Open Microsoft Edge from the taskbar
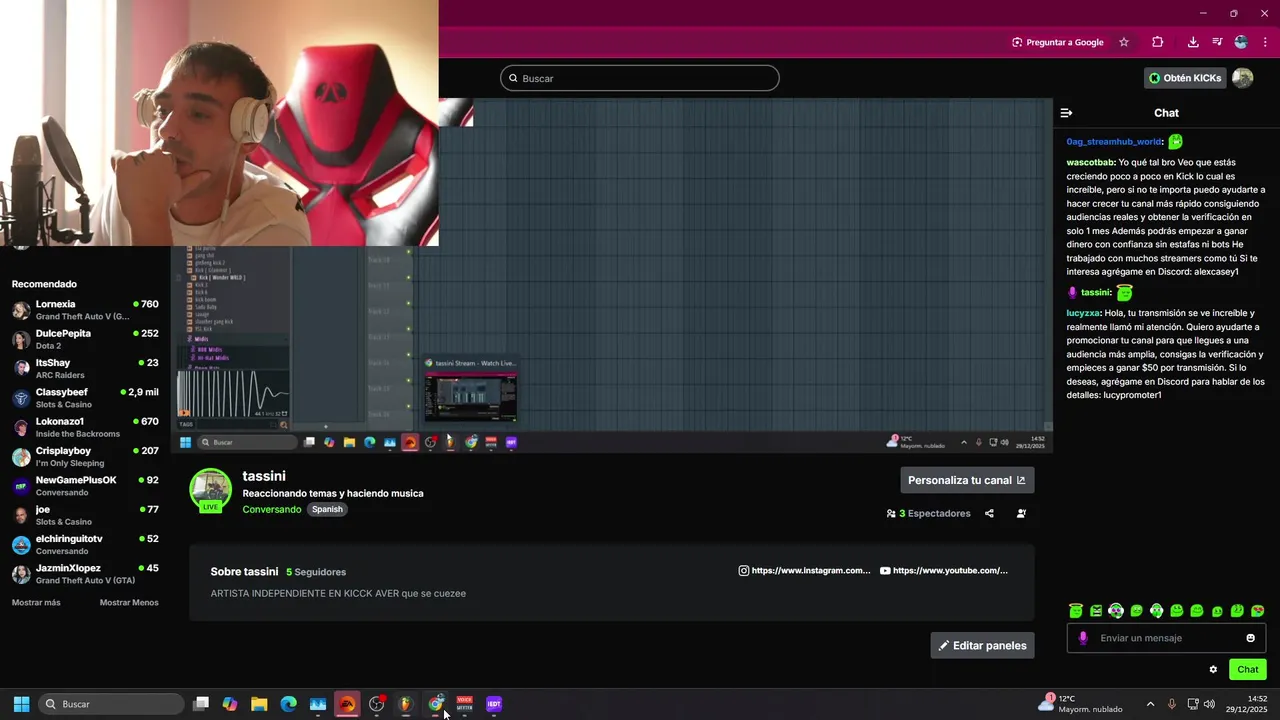The width and height of the screenshot is (1280, 720). pyautogui.click(x=288, y=704)
